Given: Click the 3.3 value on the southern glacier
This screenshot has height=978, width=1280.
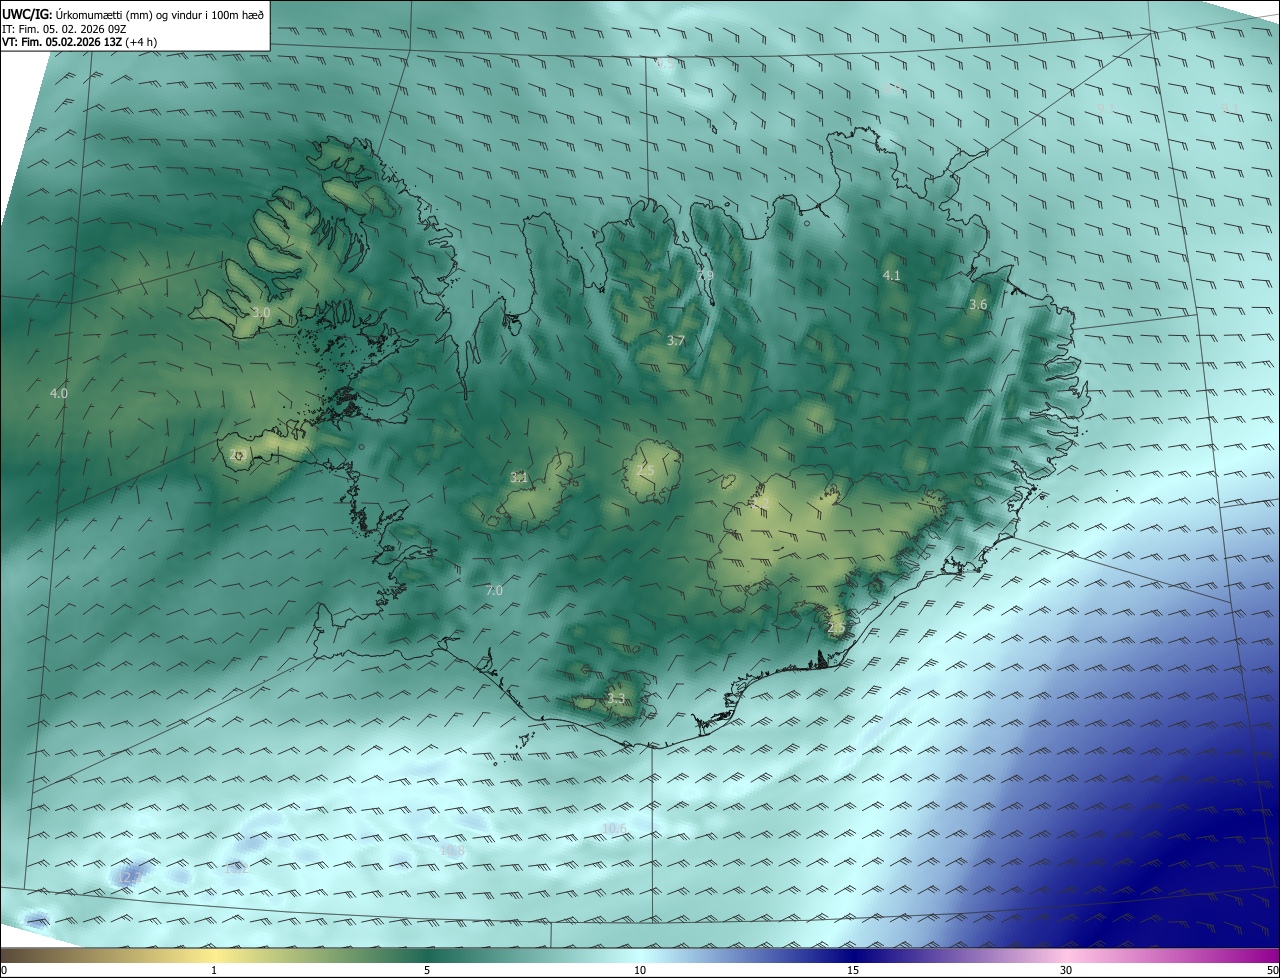Looking at the screenshot, I should point(616,698).
